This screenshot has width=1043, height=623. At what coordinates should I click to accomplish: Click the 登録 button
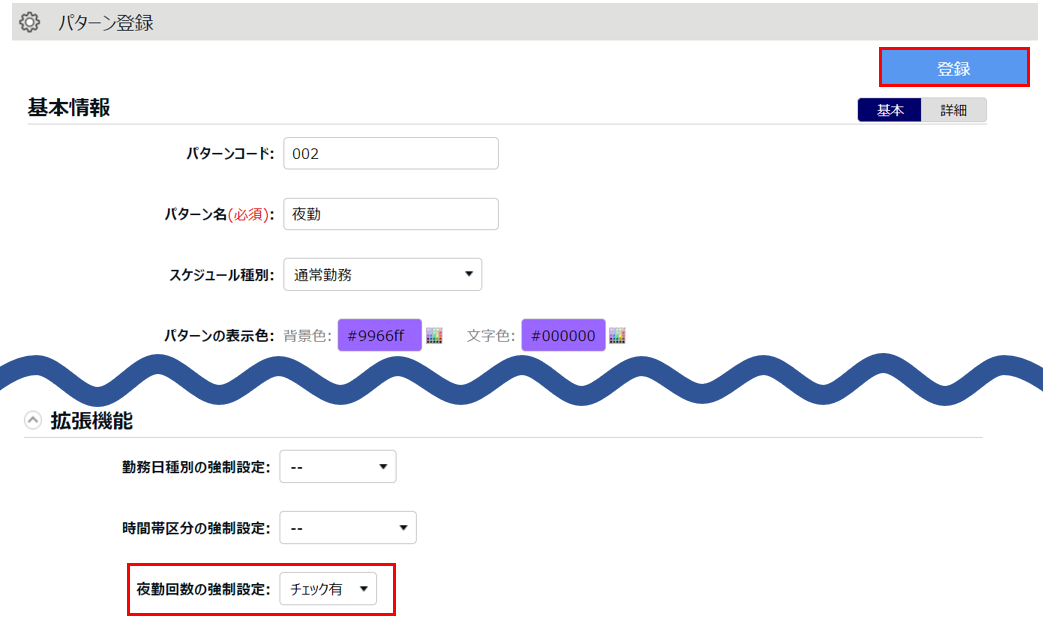pos(954,67)
